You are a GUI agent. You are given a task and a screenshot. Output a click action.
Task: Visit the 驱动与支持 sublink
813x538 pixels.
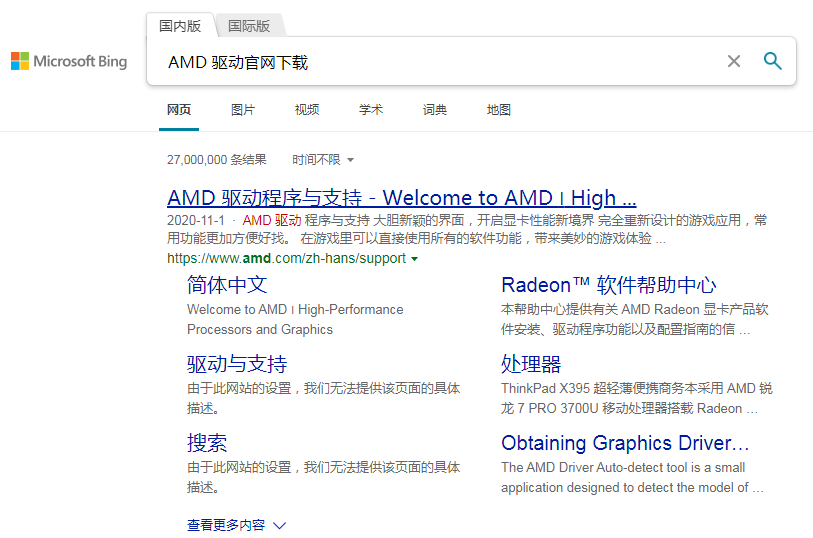237,364
